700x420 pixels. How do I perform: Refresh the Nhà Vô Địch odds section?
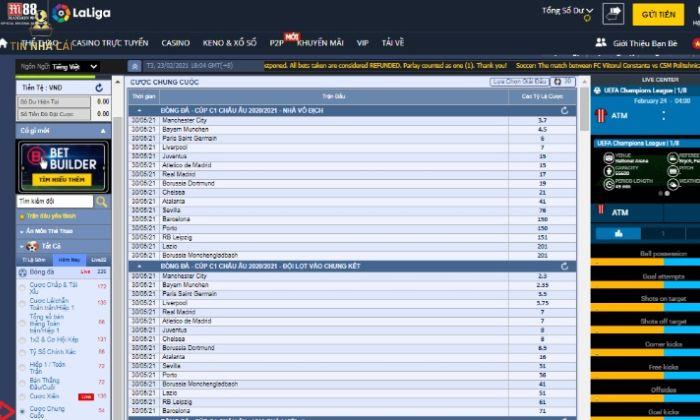click(x=566, y=111)
